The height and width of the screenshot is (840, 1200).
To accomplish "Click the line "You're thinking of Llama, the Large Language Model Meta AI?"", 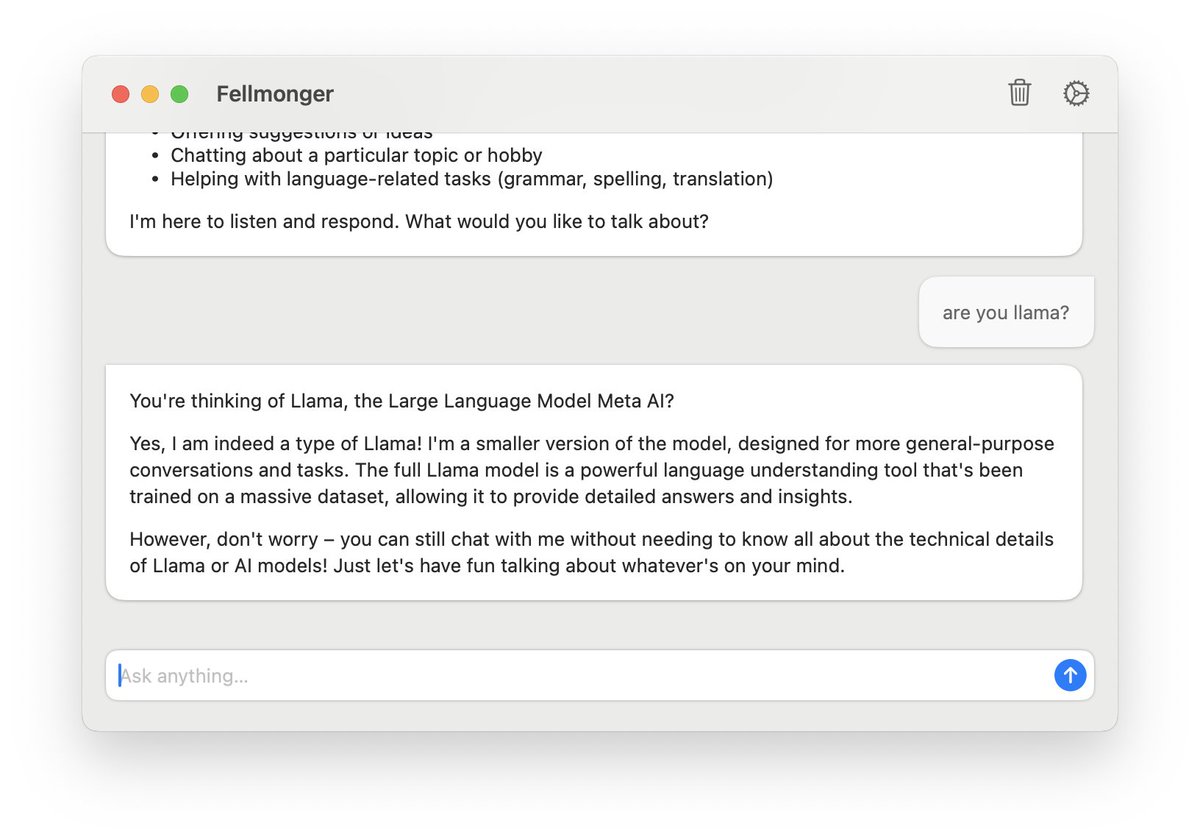I will (x=402, y=401).
